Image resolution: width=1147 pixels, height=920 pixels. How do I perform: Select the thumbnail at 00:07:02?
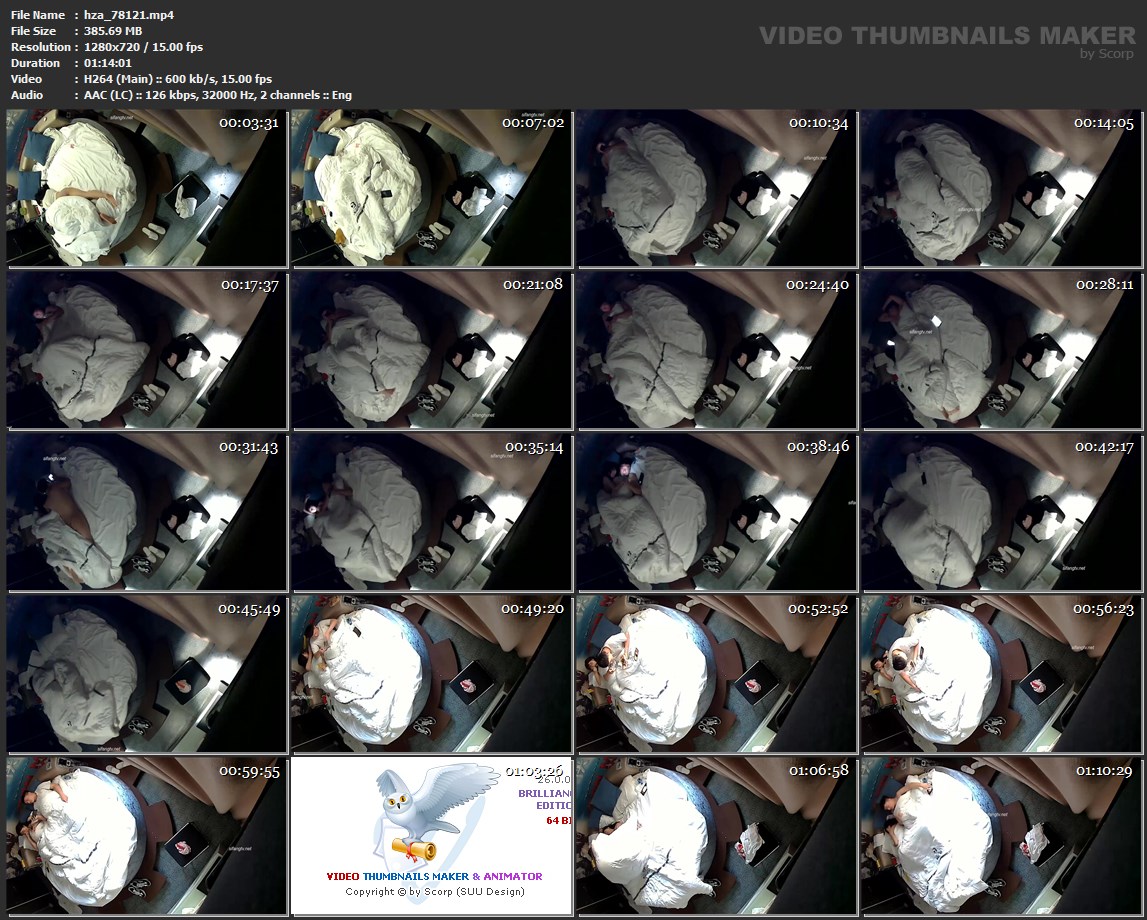pyautogui.click(x=431, y=188)
